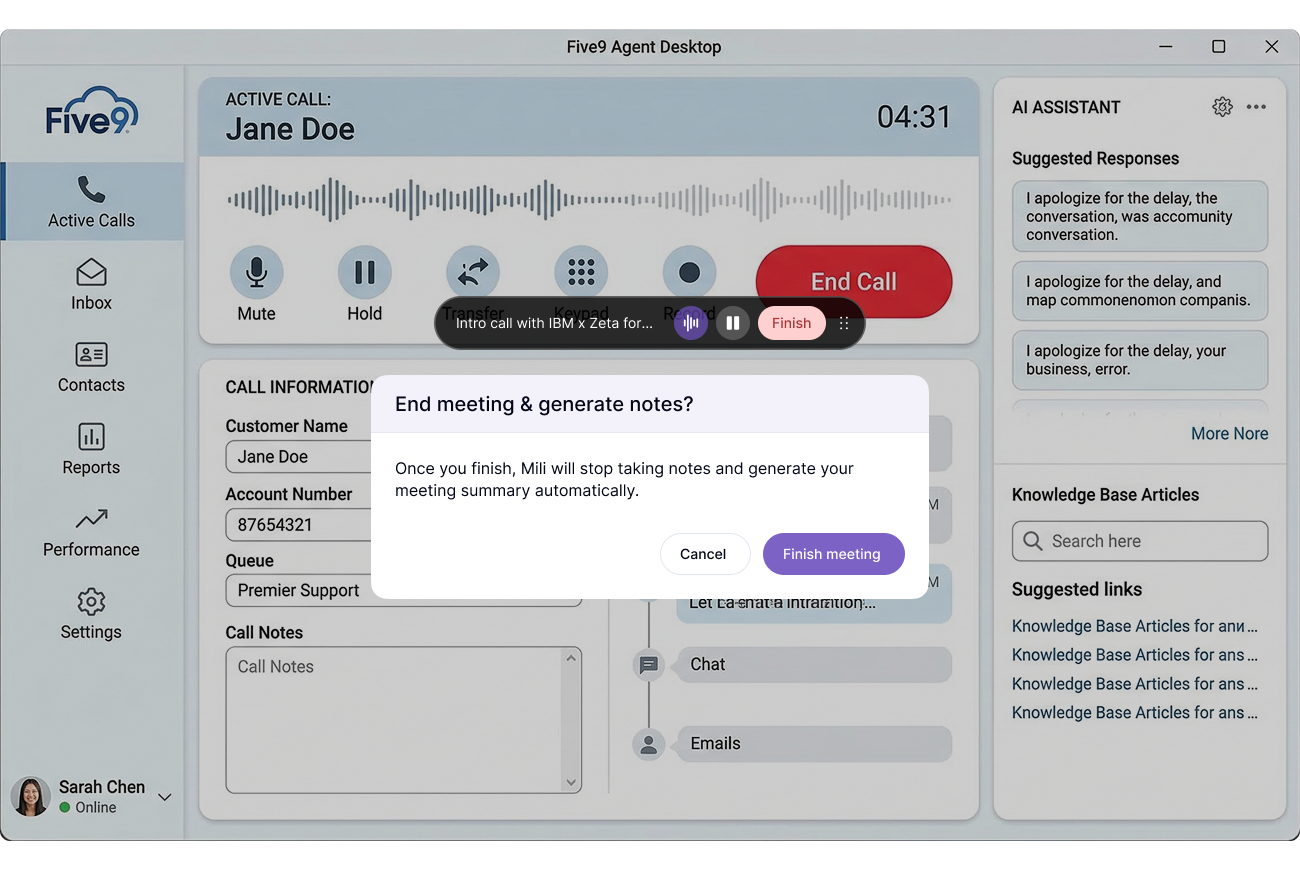Click Call Notes scrollbar down arrow

572,782
